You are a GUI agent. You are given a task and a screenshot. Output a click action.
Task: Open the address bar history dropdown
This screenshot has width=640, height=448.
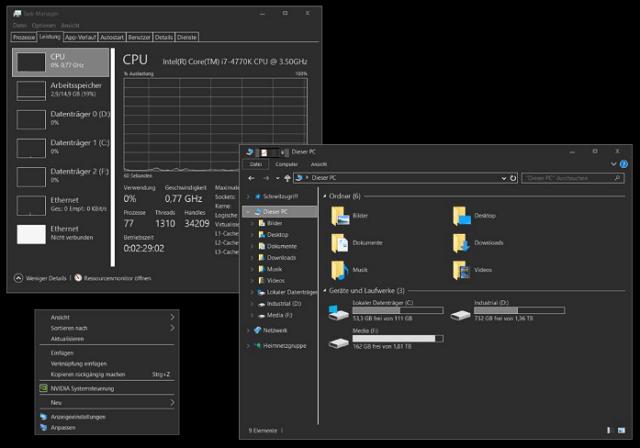coord(504,178)
